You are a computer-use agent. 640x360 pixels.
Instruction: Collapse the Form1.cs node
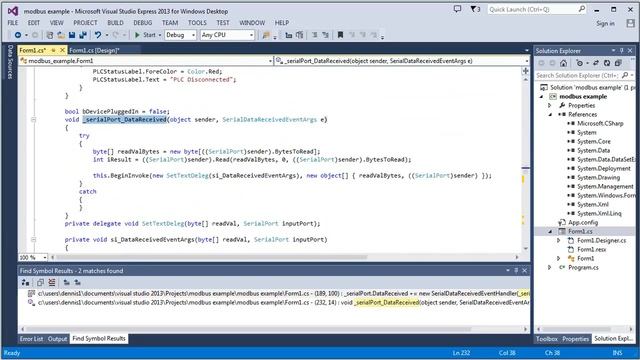(550, 231)
